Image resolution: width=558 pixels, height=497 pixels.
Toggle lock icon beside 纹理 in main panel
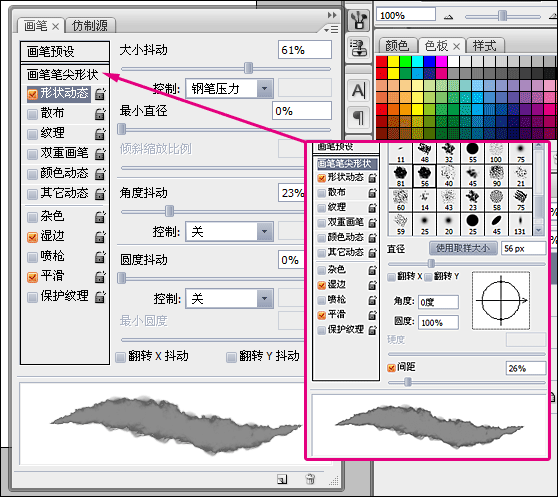tap(100, 133)
